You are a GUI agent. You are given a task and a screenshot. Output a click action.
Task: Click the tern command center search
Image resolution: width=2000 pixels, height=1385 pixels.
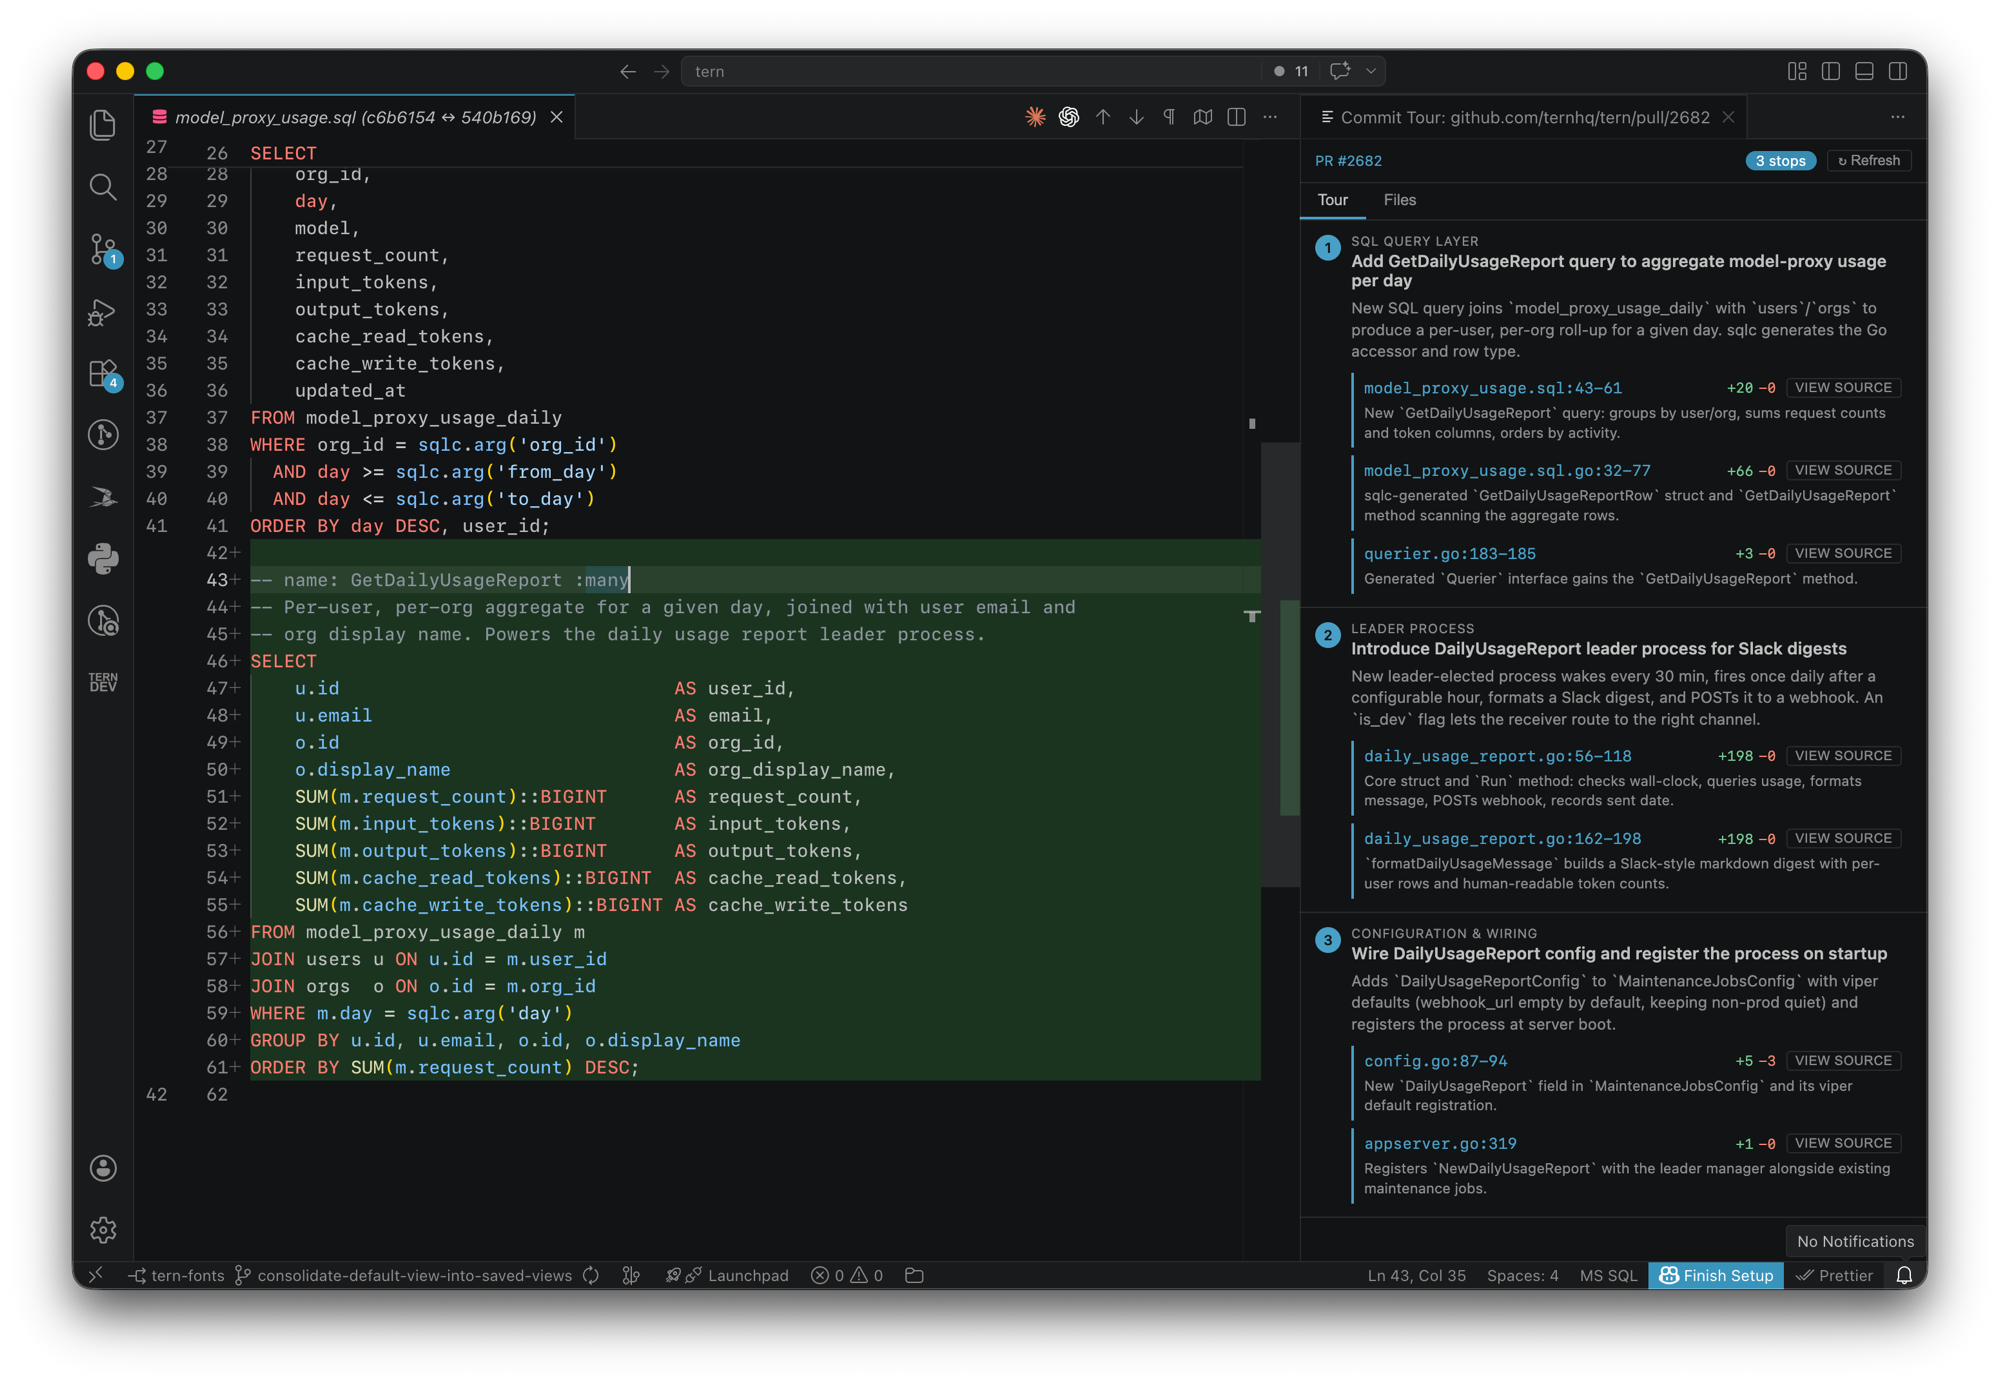[970, 71]
